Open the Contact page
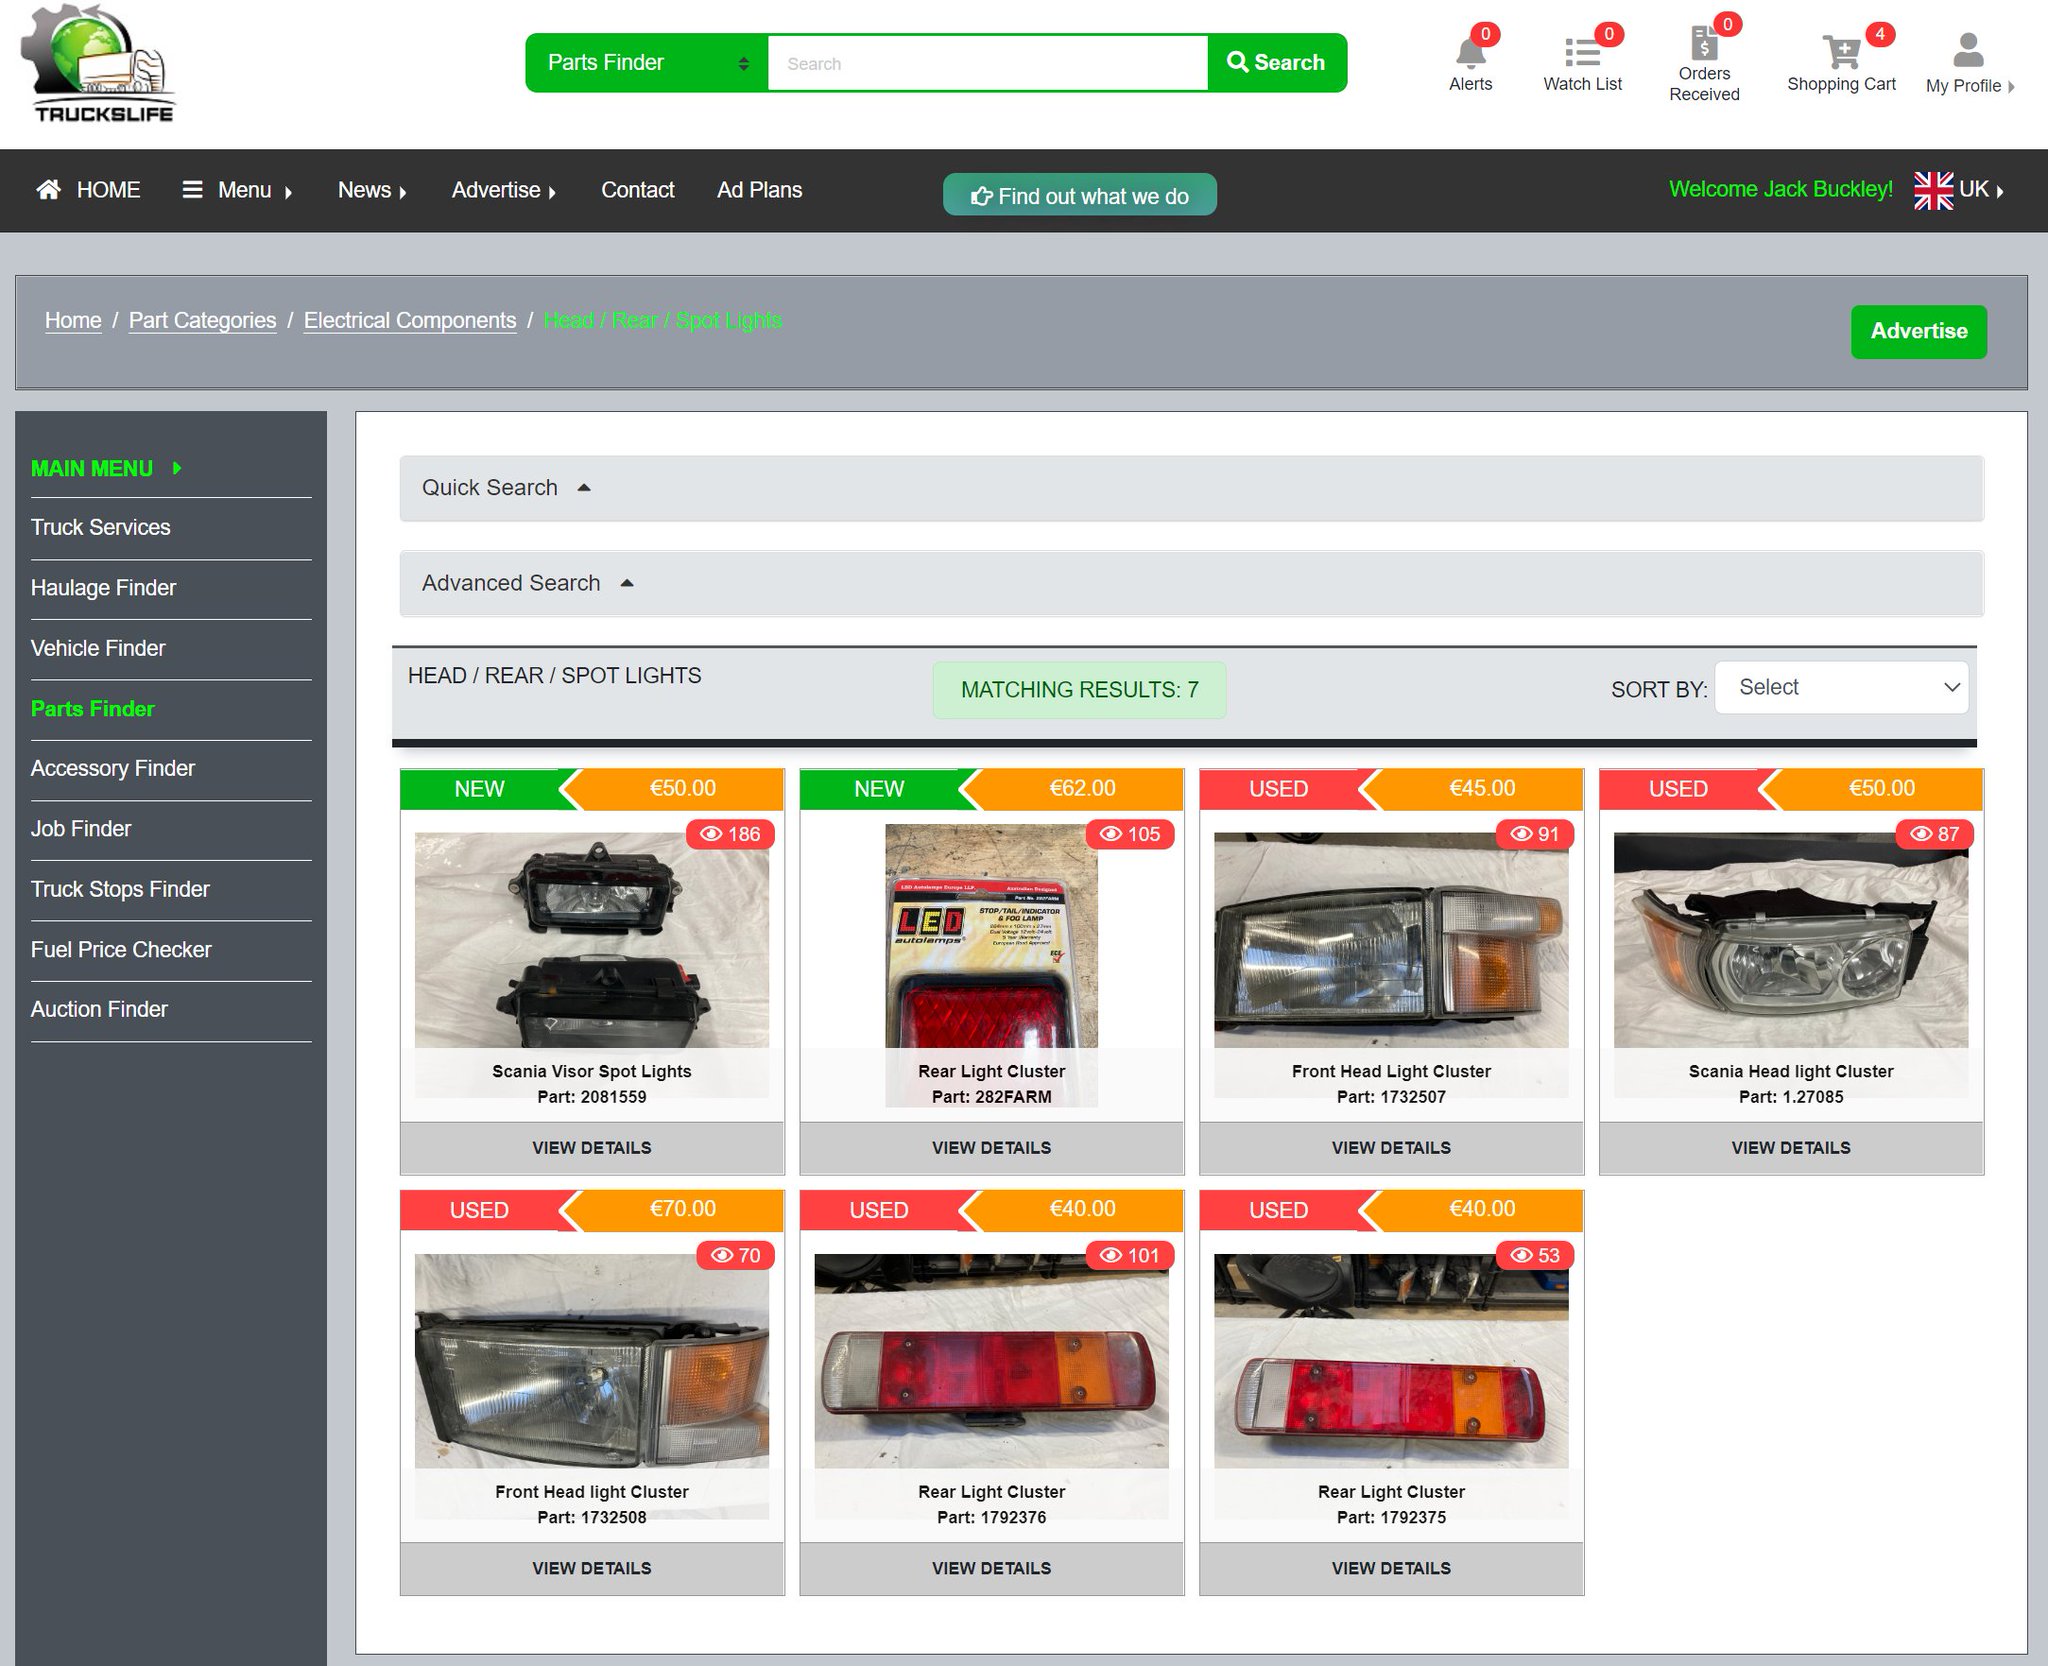The image size is (2048, 1666). click(x=637, y=190)
